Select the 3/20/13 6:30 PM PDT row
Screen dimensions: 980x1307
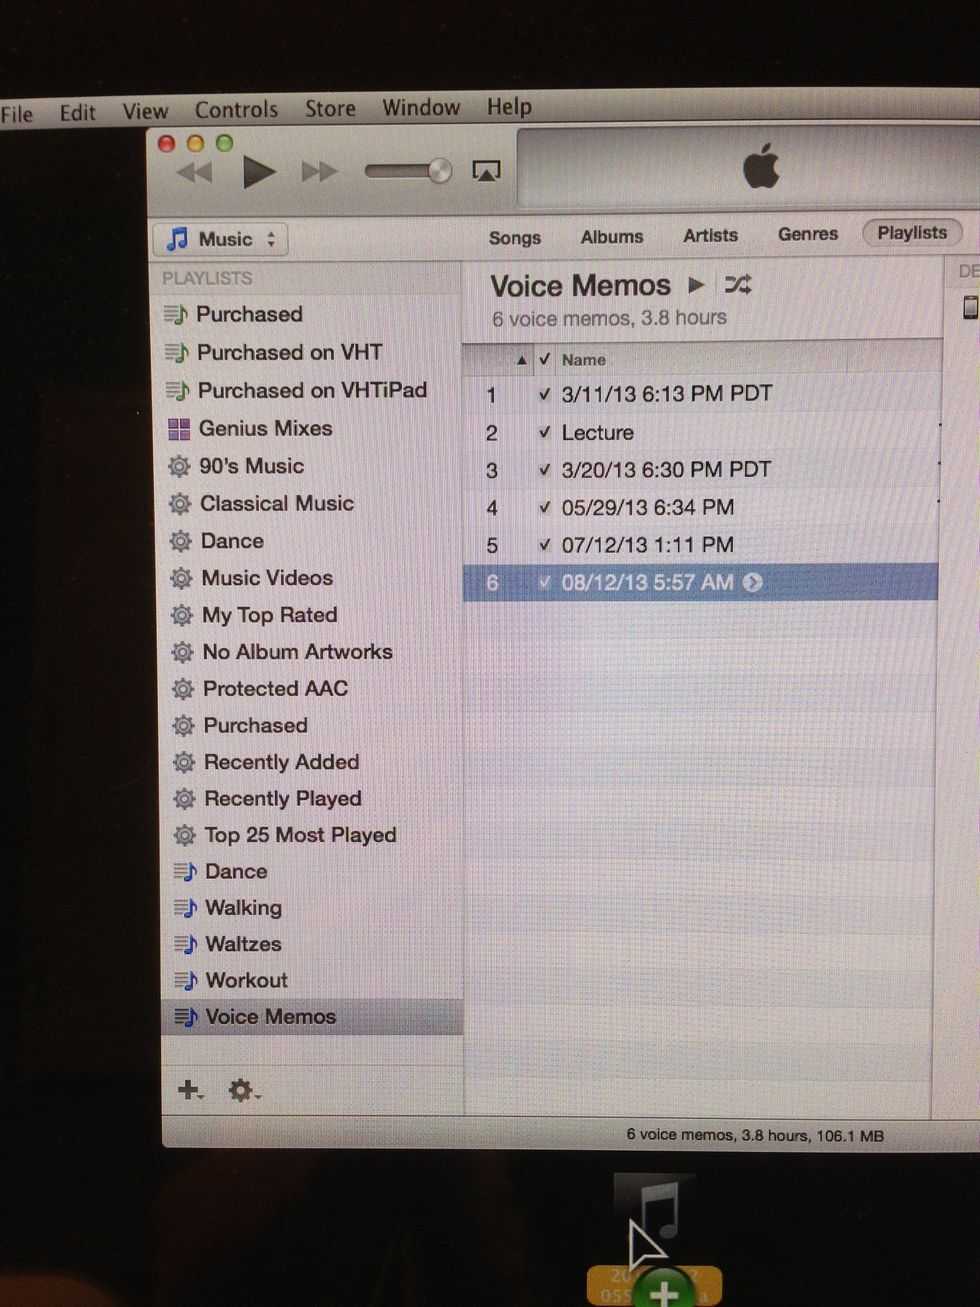point(700,469)
